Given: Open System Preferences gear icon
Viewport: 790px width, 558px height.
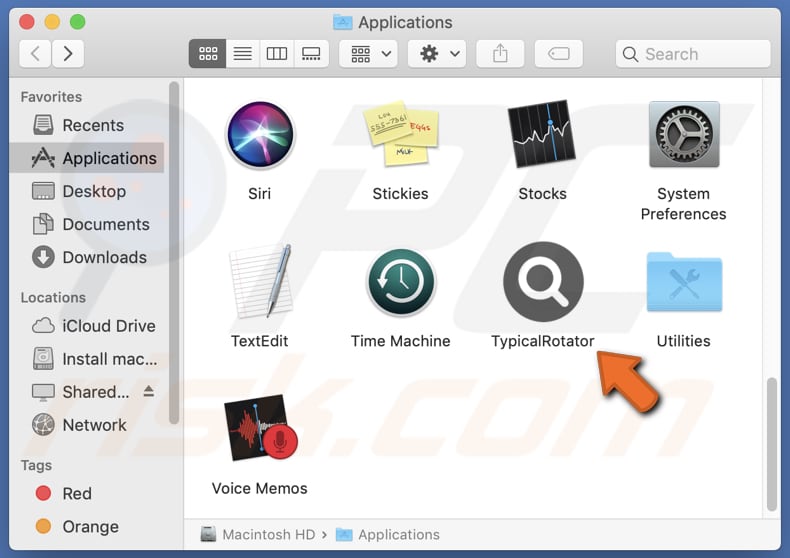Looking at the screenshot, I should click(684, 134).
